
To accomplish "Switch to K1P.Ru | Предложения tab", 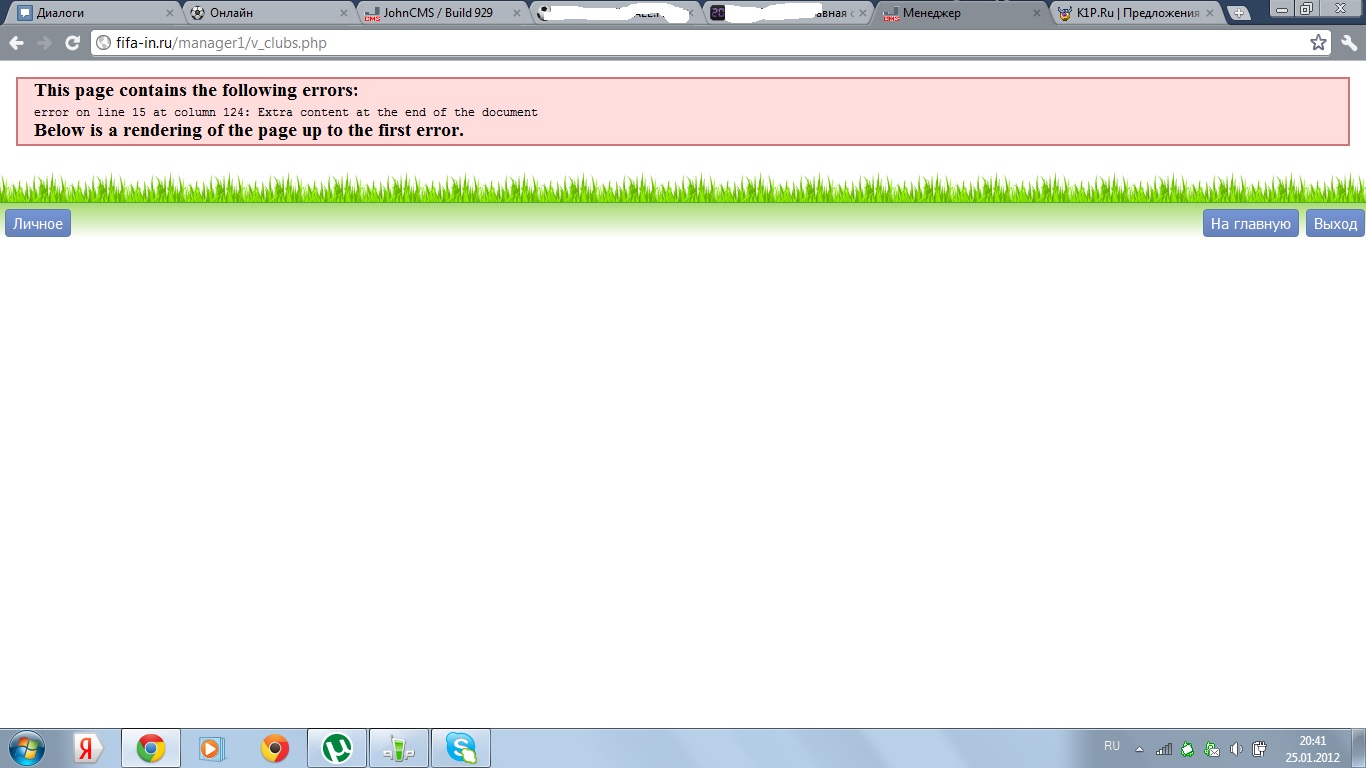I will click(x=1137, y=13).
